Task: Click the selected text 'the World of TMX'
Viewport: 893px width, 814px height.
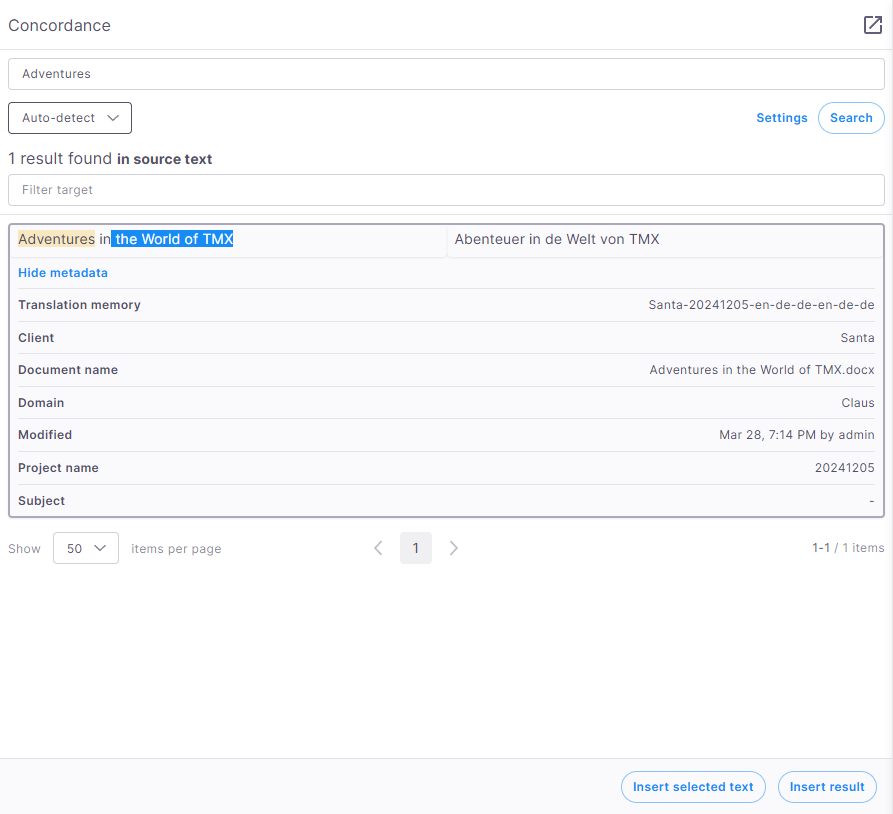Action: pos(173,239)
